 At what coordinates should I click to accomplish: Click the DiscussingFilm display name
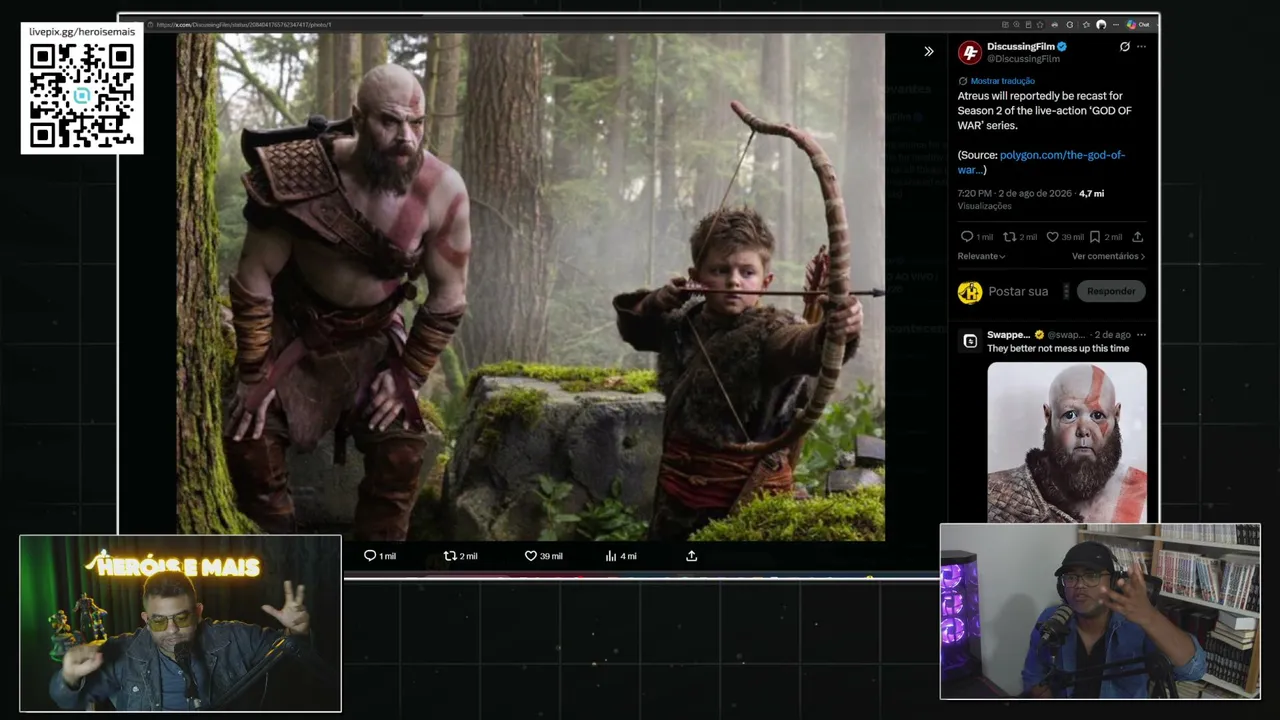(1021, 47)
